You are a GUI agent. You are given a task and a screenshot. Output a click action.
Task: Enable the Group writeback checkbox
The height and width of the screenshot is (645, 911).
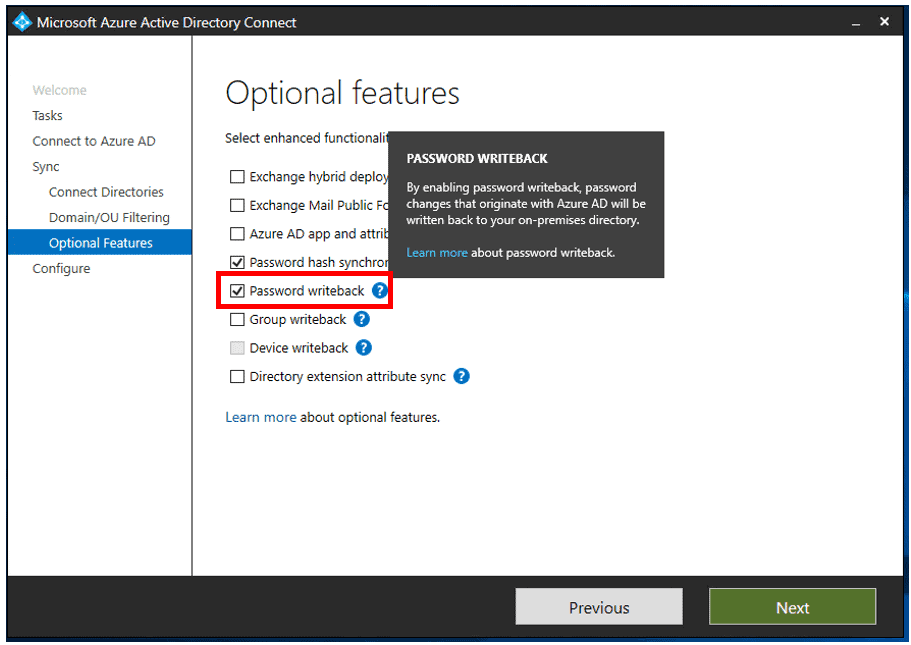click(237, 319)
